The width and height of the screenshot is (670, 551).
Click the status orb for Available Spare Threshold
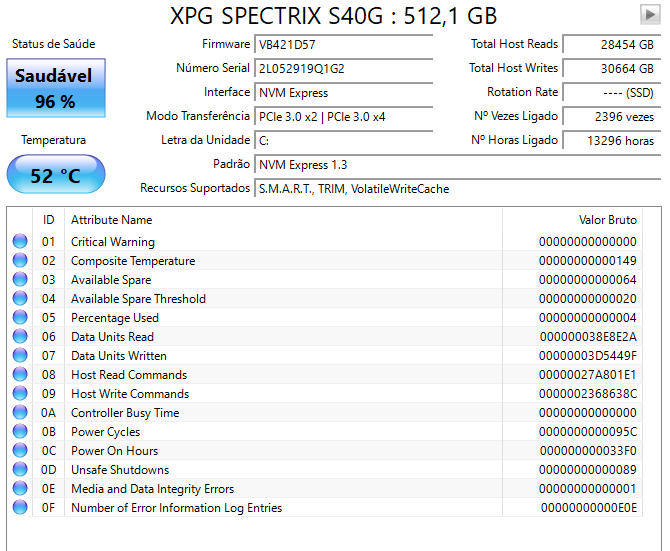click(x=20, y=298)
